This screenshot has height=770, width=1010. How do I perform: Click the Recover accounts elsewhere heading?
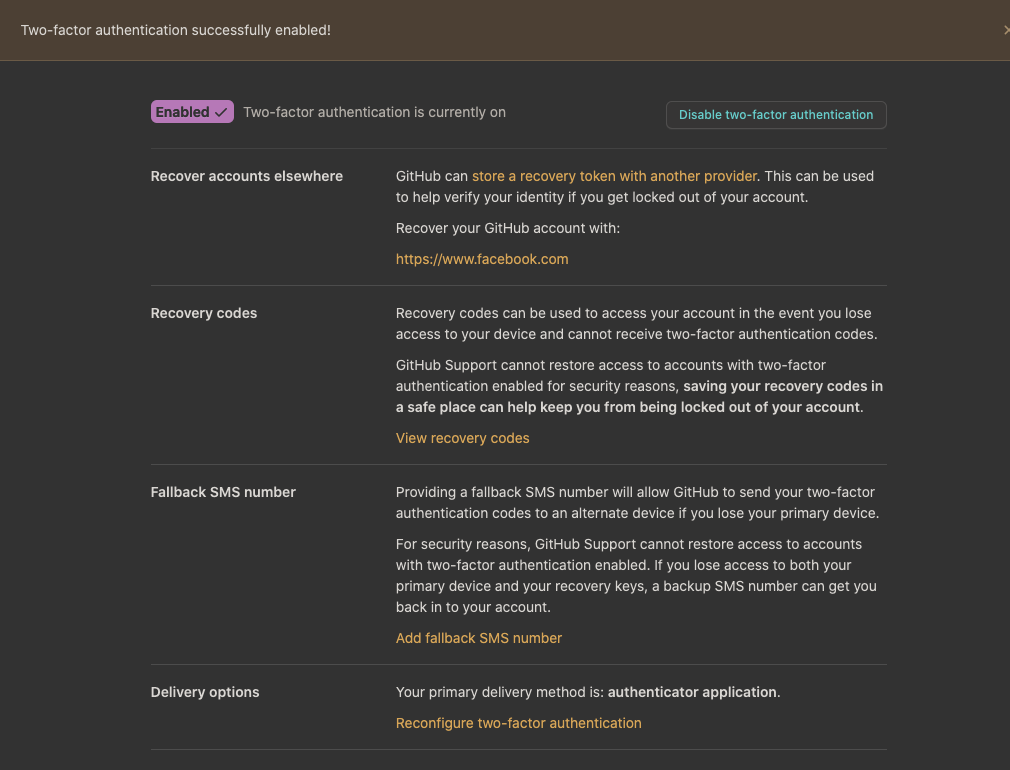[246, 175]
